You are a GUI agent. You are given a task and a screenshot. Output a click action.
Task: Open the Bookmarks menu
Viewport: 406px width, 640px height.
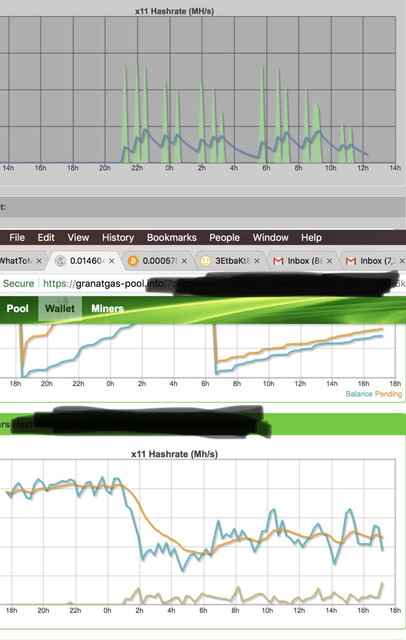click(x=172, y=238)
